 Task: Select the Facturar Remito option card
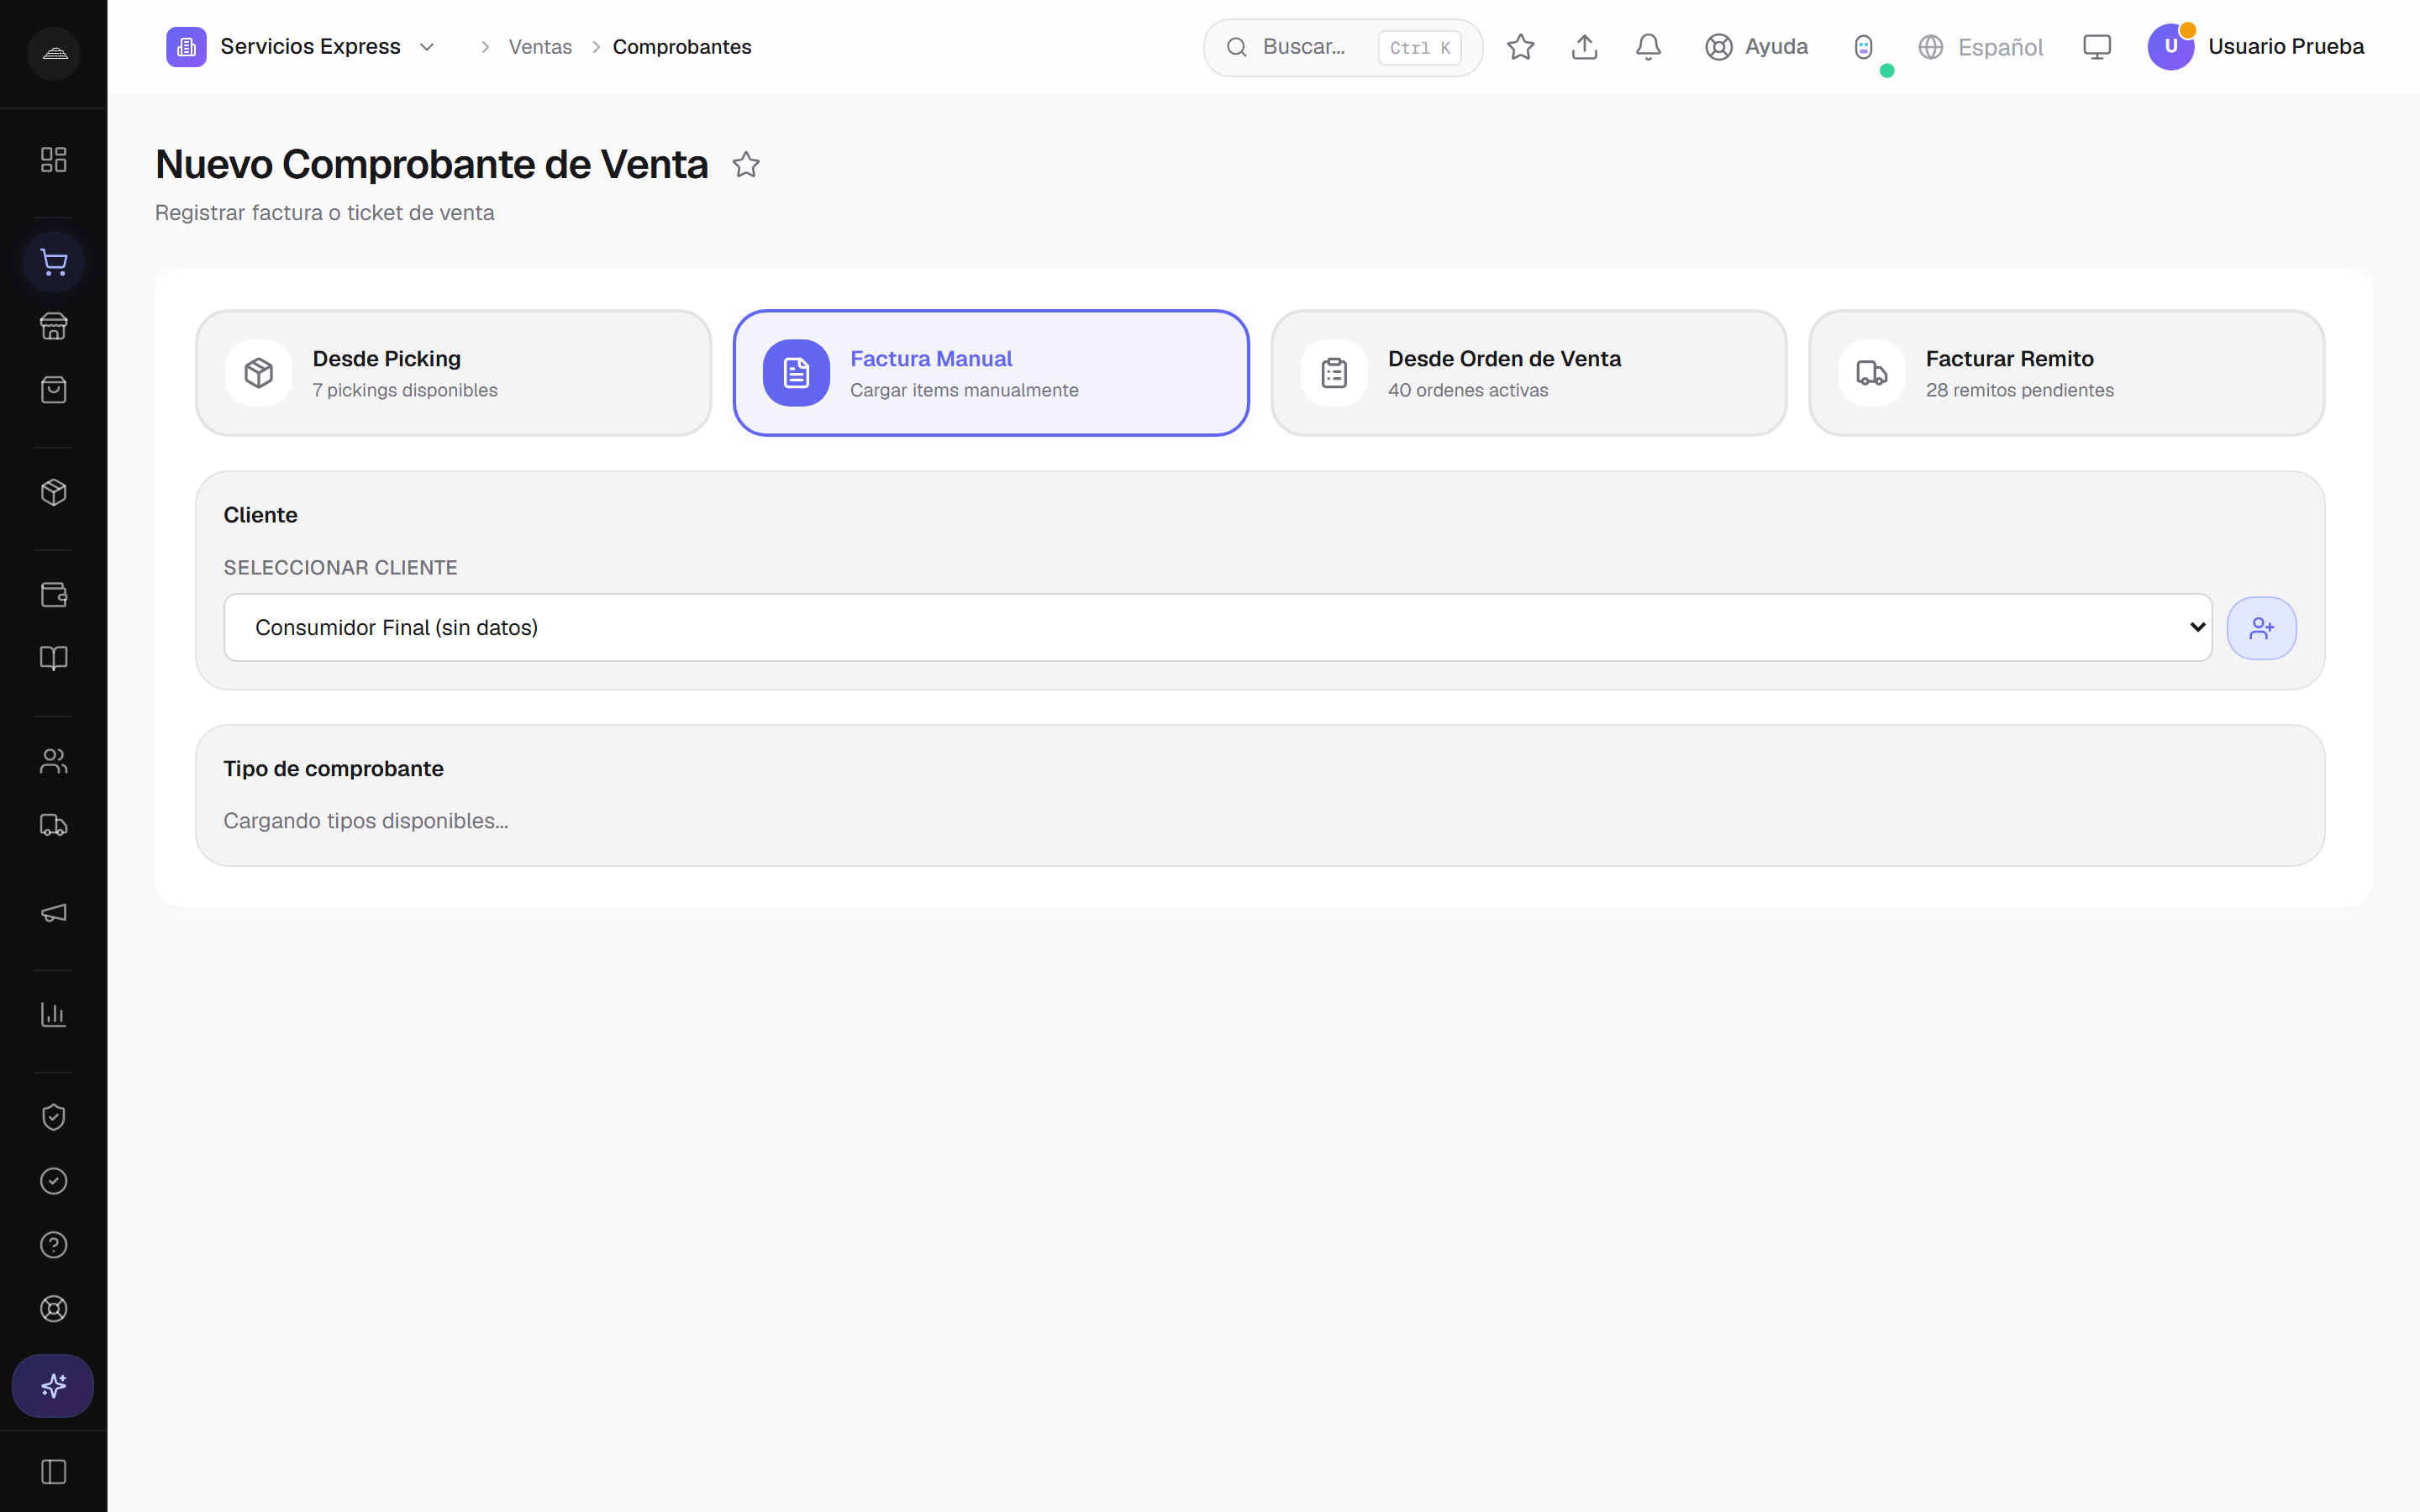click(2066, 373)
